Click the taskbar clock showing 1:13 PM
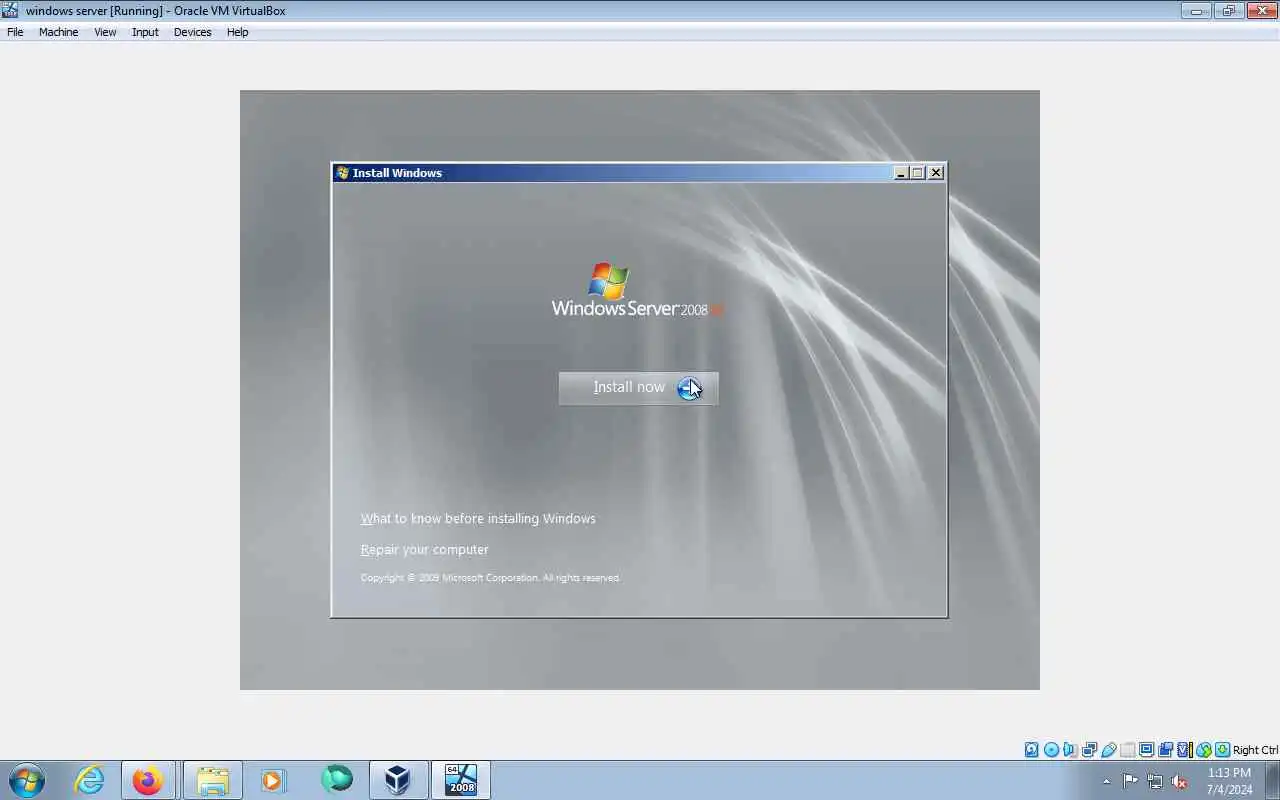This screenshot has width=1280, height=800. coord(1229,781)
